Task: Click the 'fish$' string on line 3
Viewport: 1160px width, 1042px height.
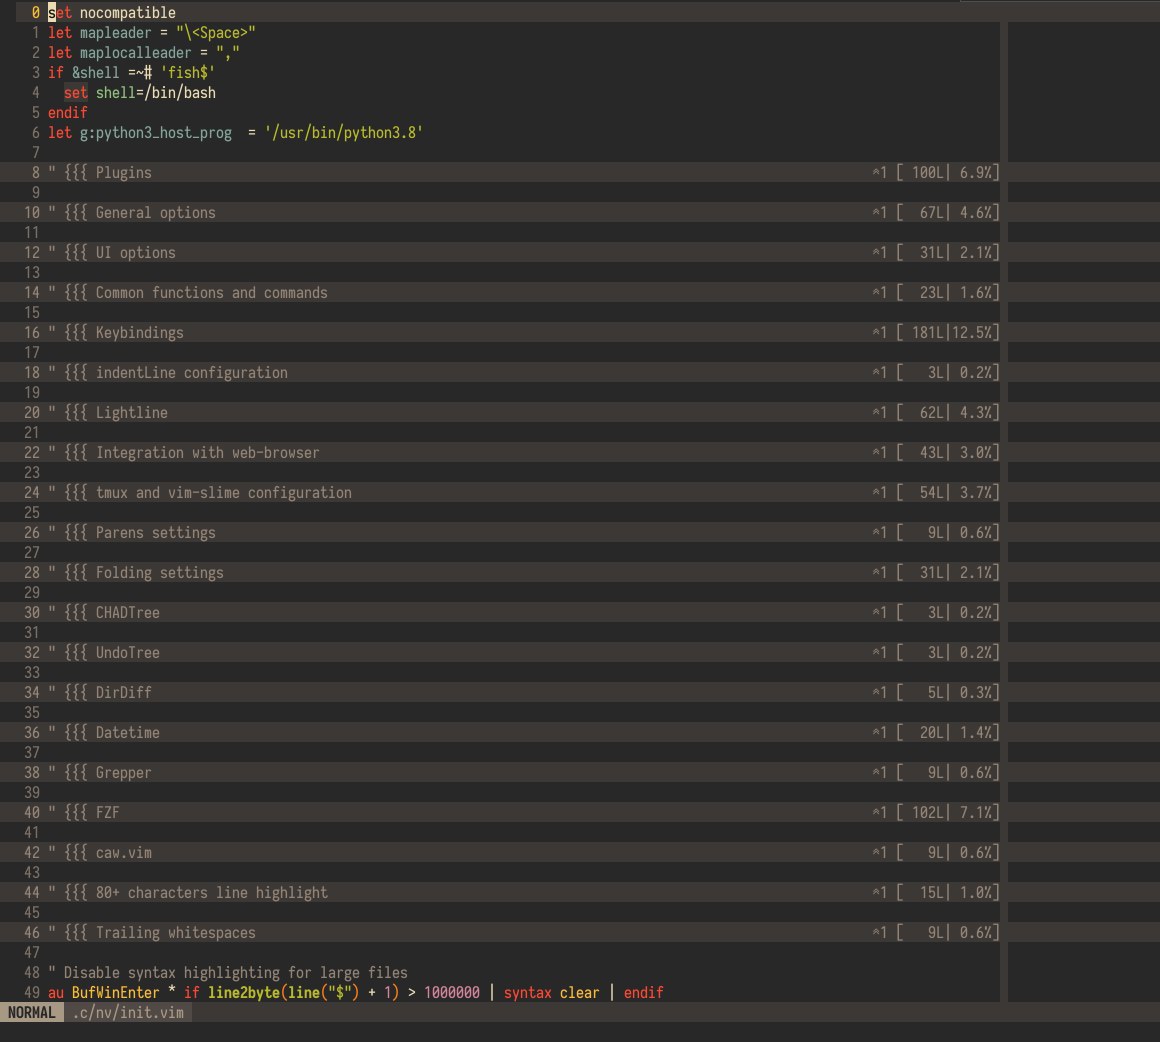Action: [187, 73]
